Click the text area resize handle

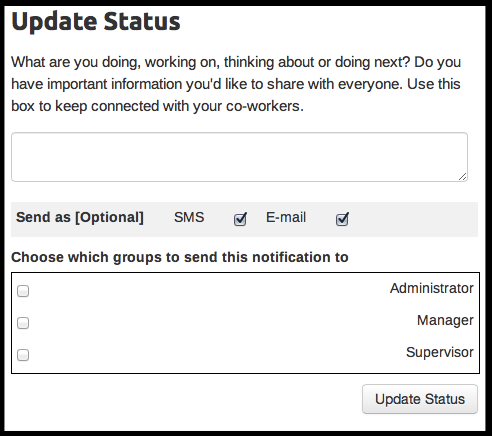(462, 177)
